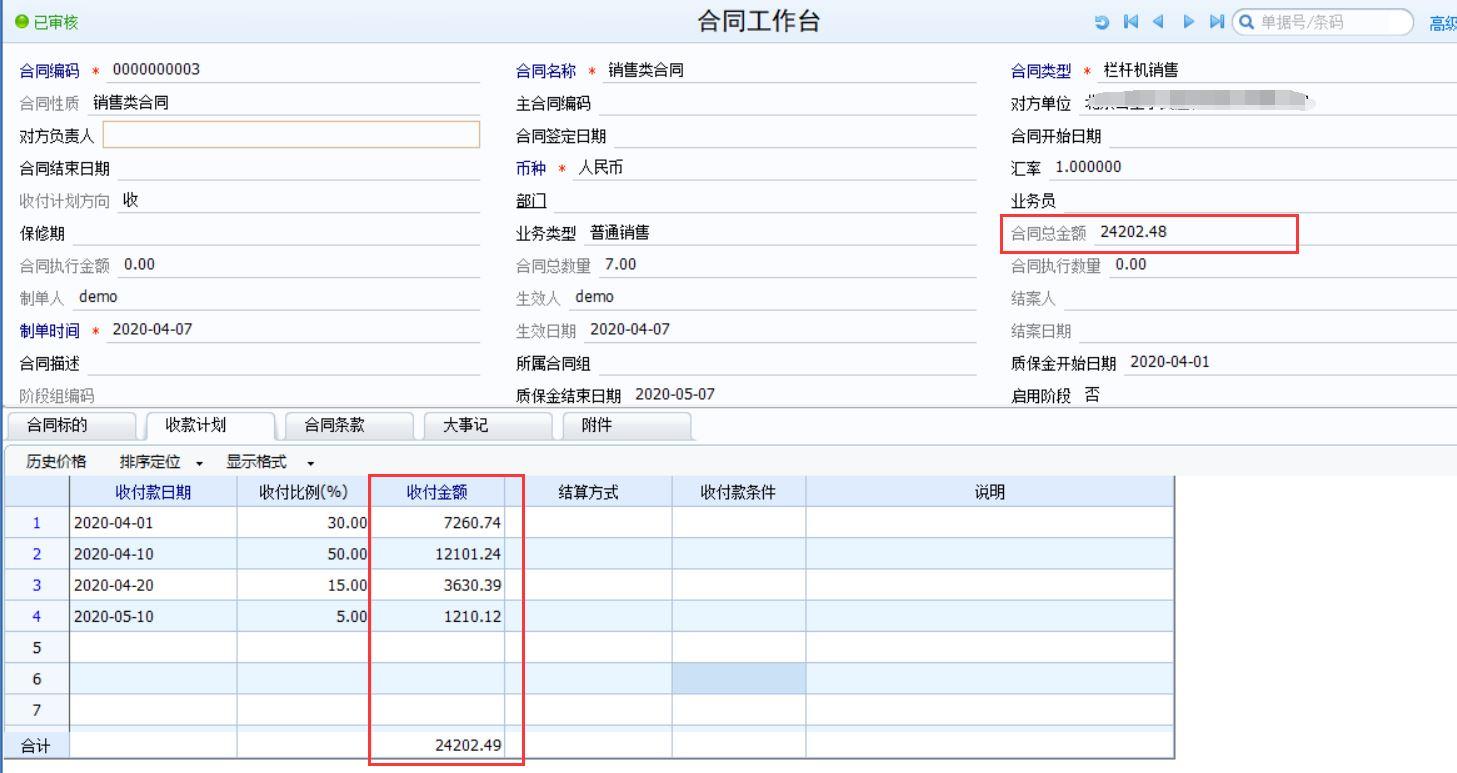Click the 合同名称 label link

(546, 70)
